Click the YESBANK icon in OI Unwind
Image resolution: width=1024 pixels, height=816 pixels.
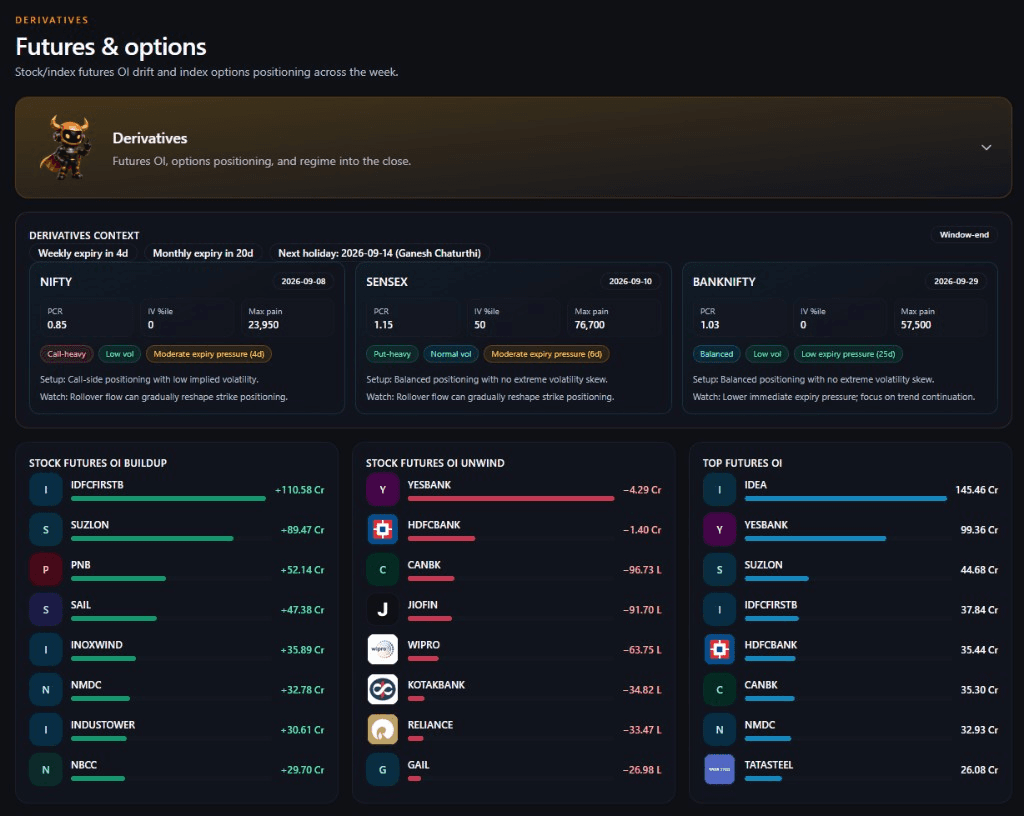383,490
